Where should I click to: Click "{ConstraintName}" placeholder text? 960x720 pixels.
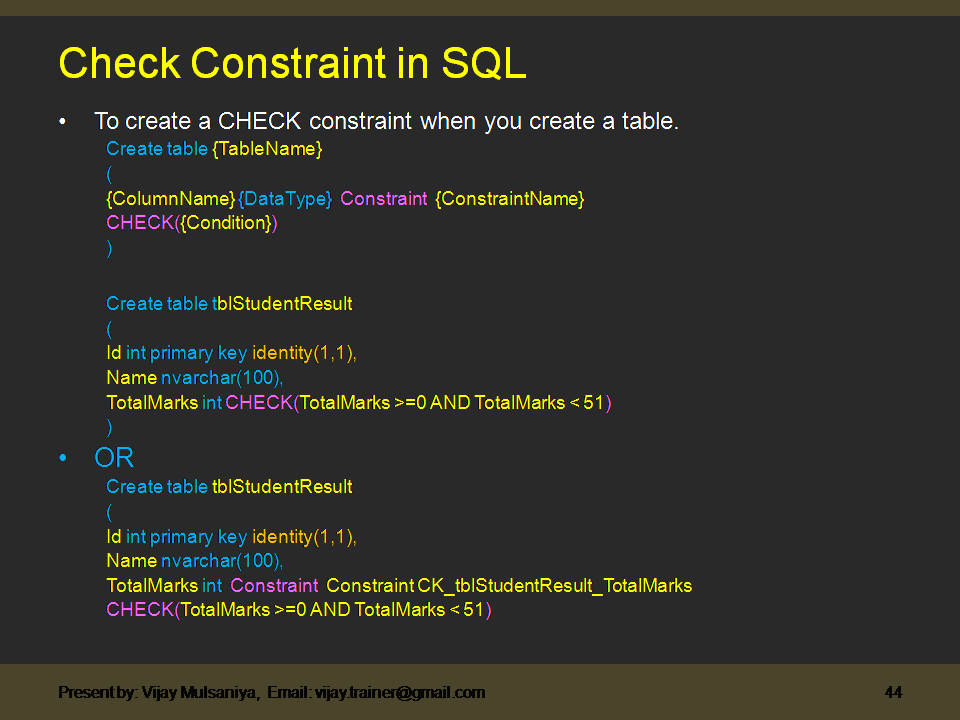click(510, 199)
